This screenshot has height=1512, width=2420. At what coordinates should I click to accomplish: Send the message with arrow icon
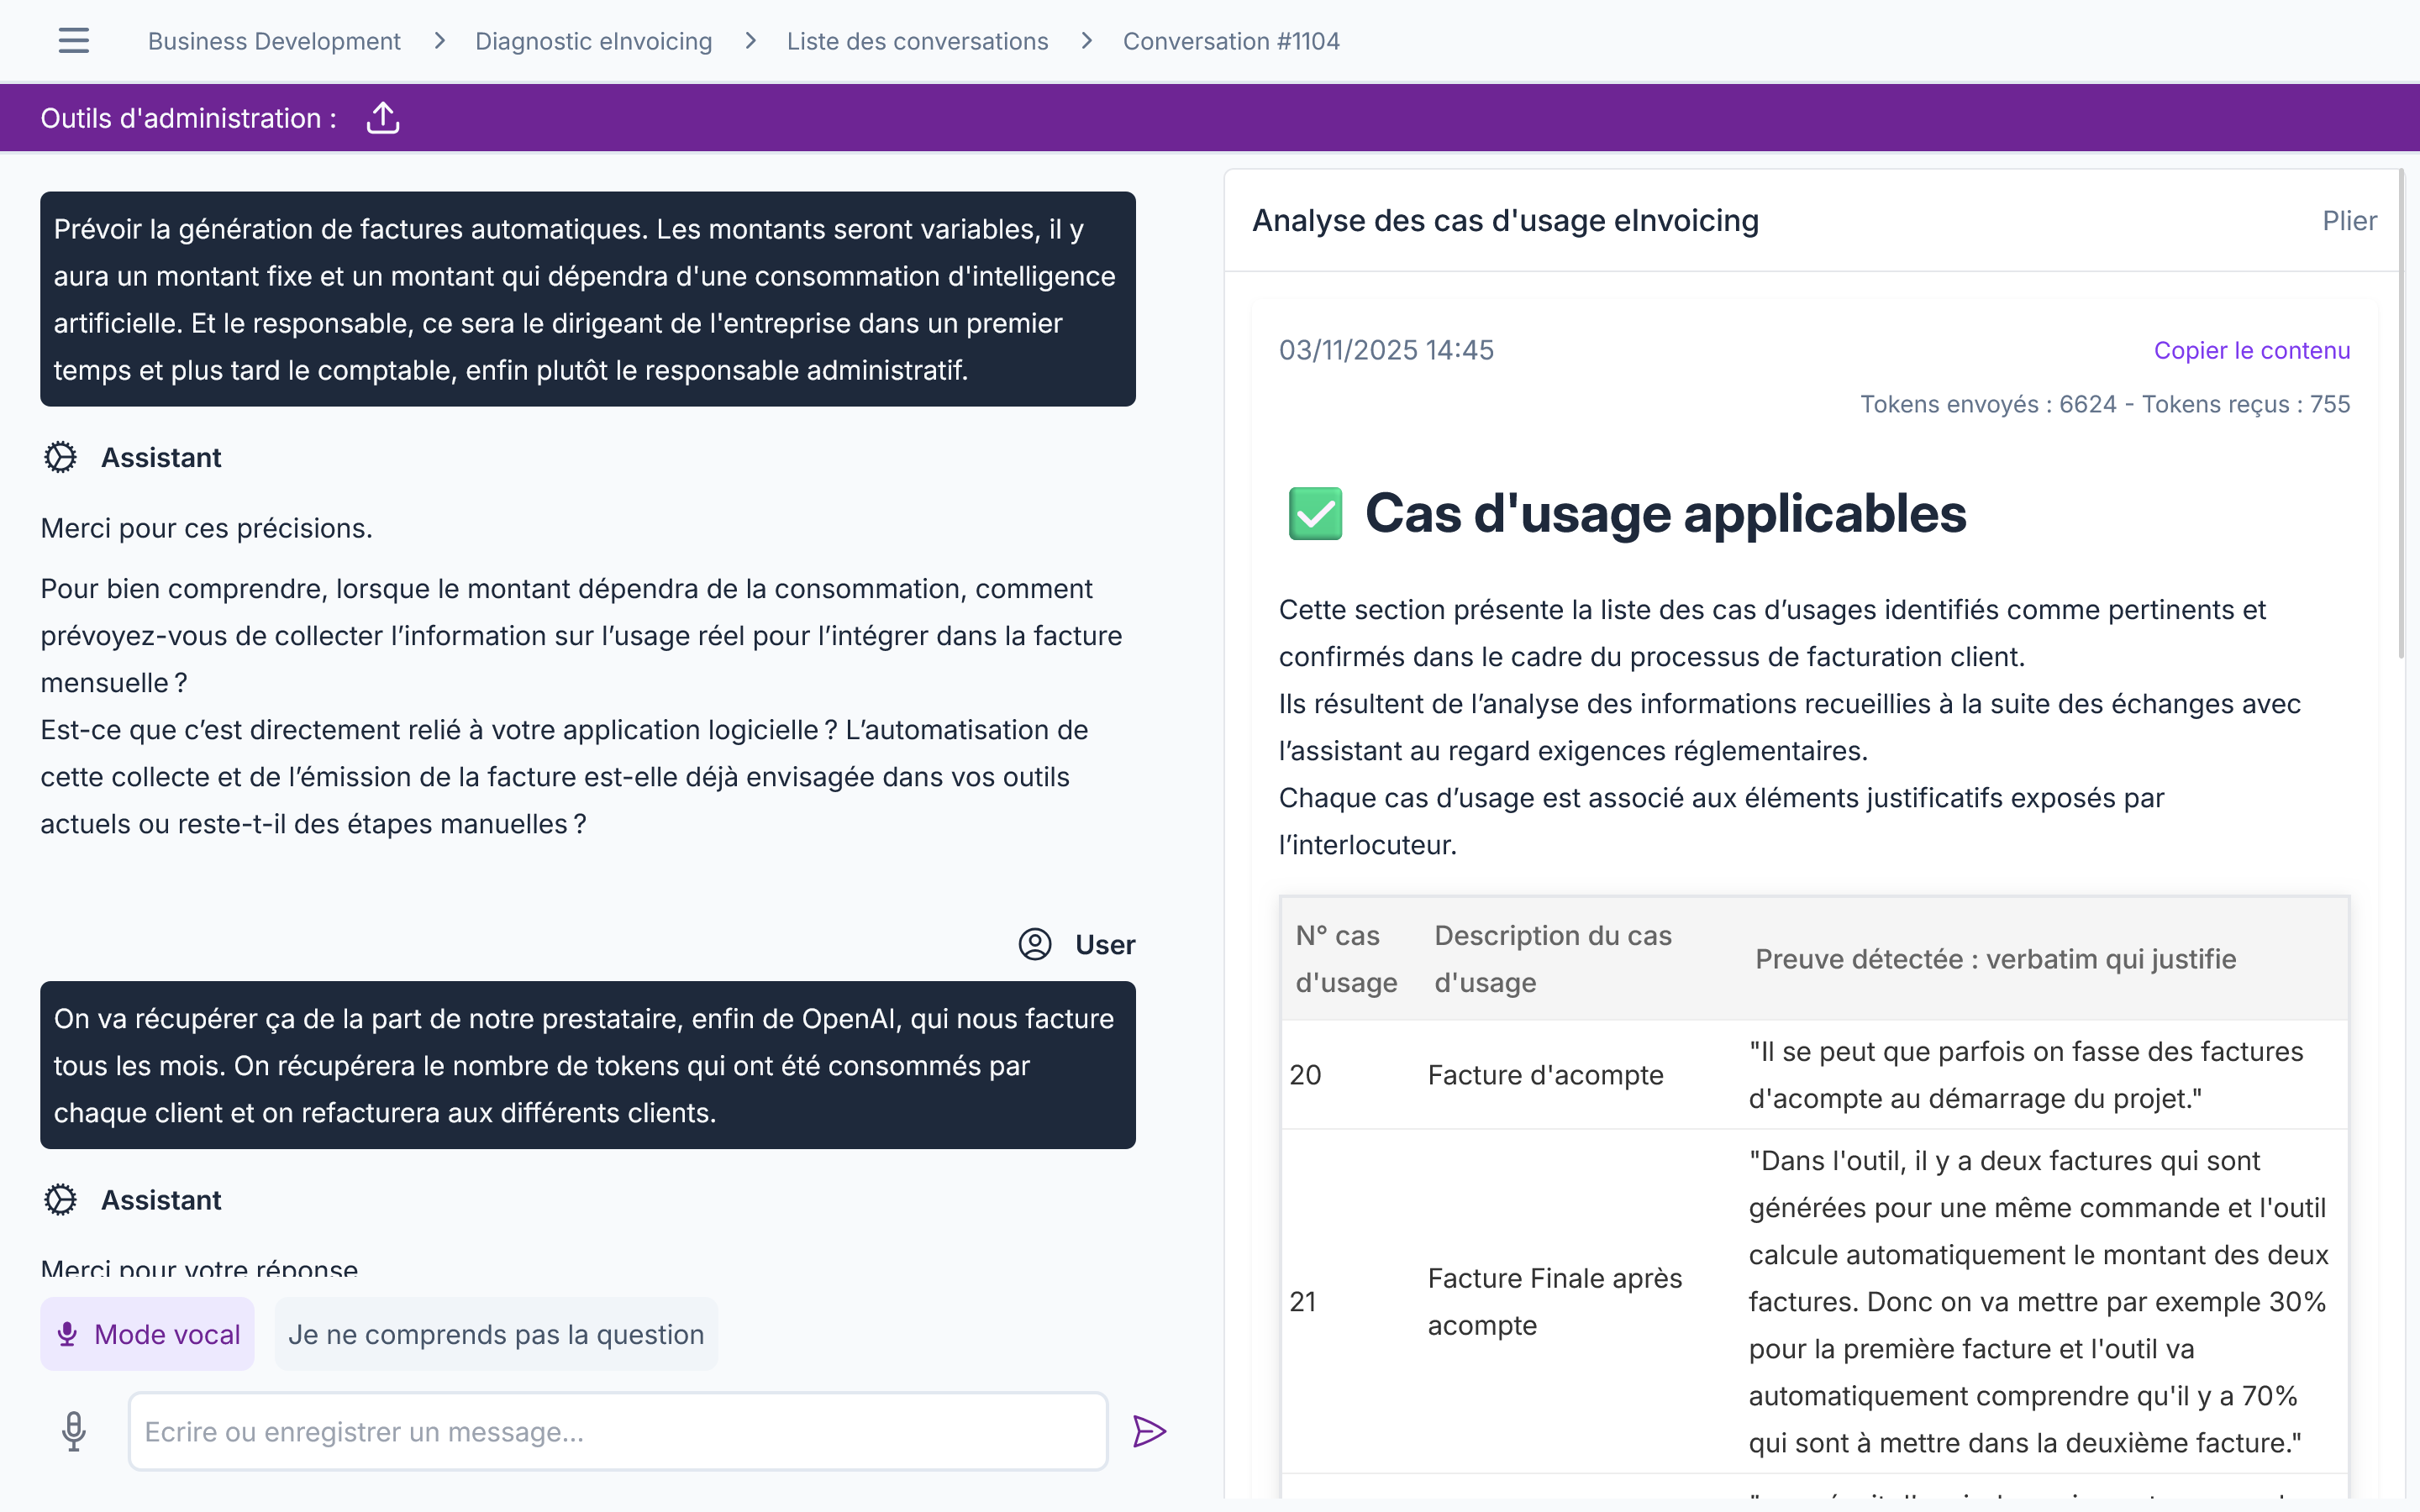pyautogui.click(x=1149, y=1431)
